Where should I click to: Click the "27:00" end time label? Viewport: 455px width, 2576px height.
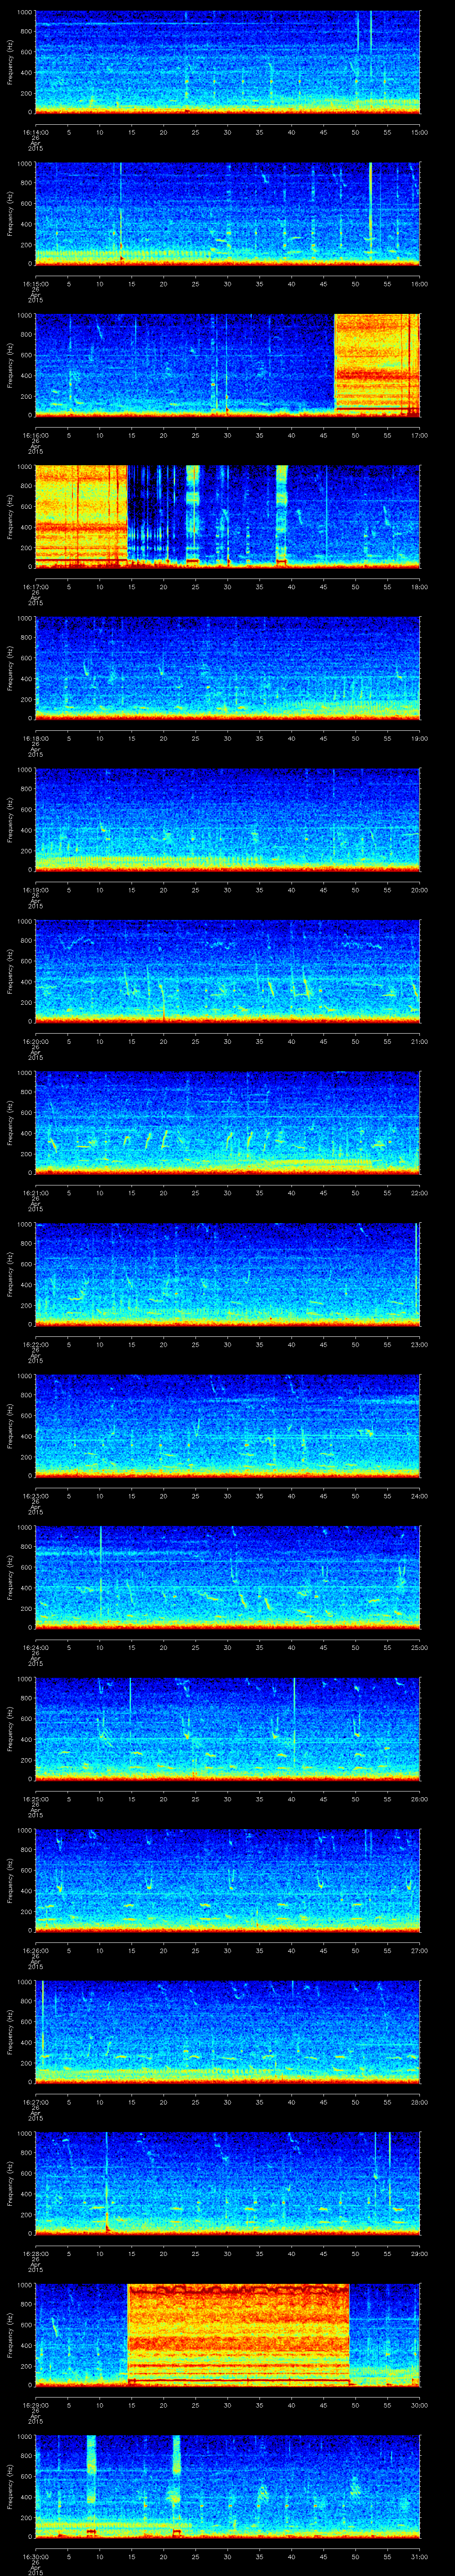coord(420,1950)
